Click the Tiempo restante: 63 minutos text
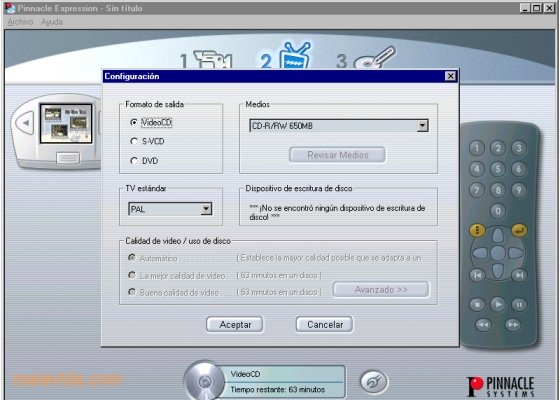The width and height of the screenshot is (560, 400). (x=278, y=389)
